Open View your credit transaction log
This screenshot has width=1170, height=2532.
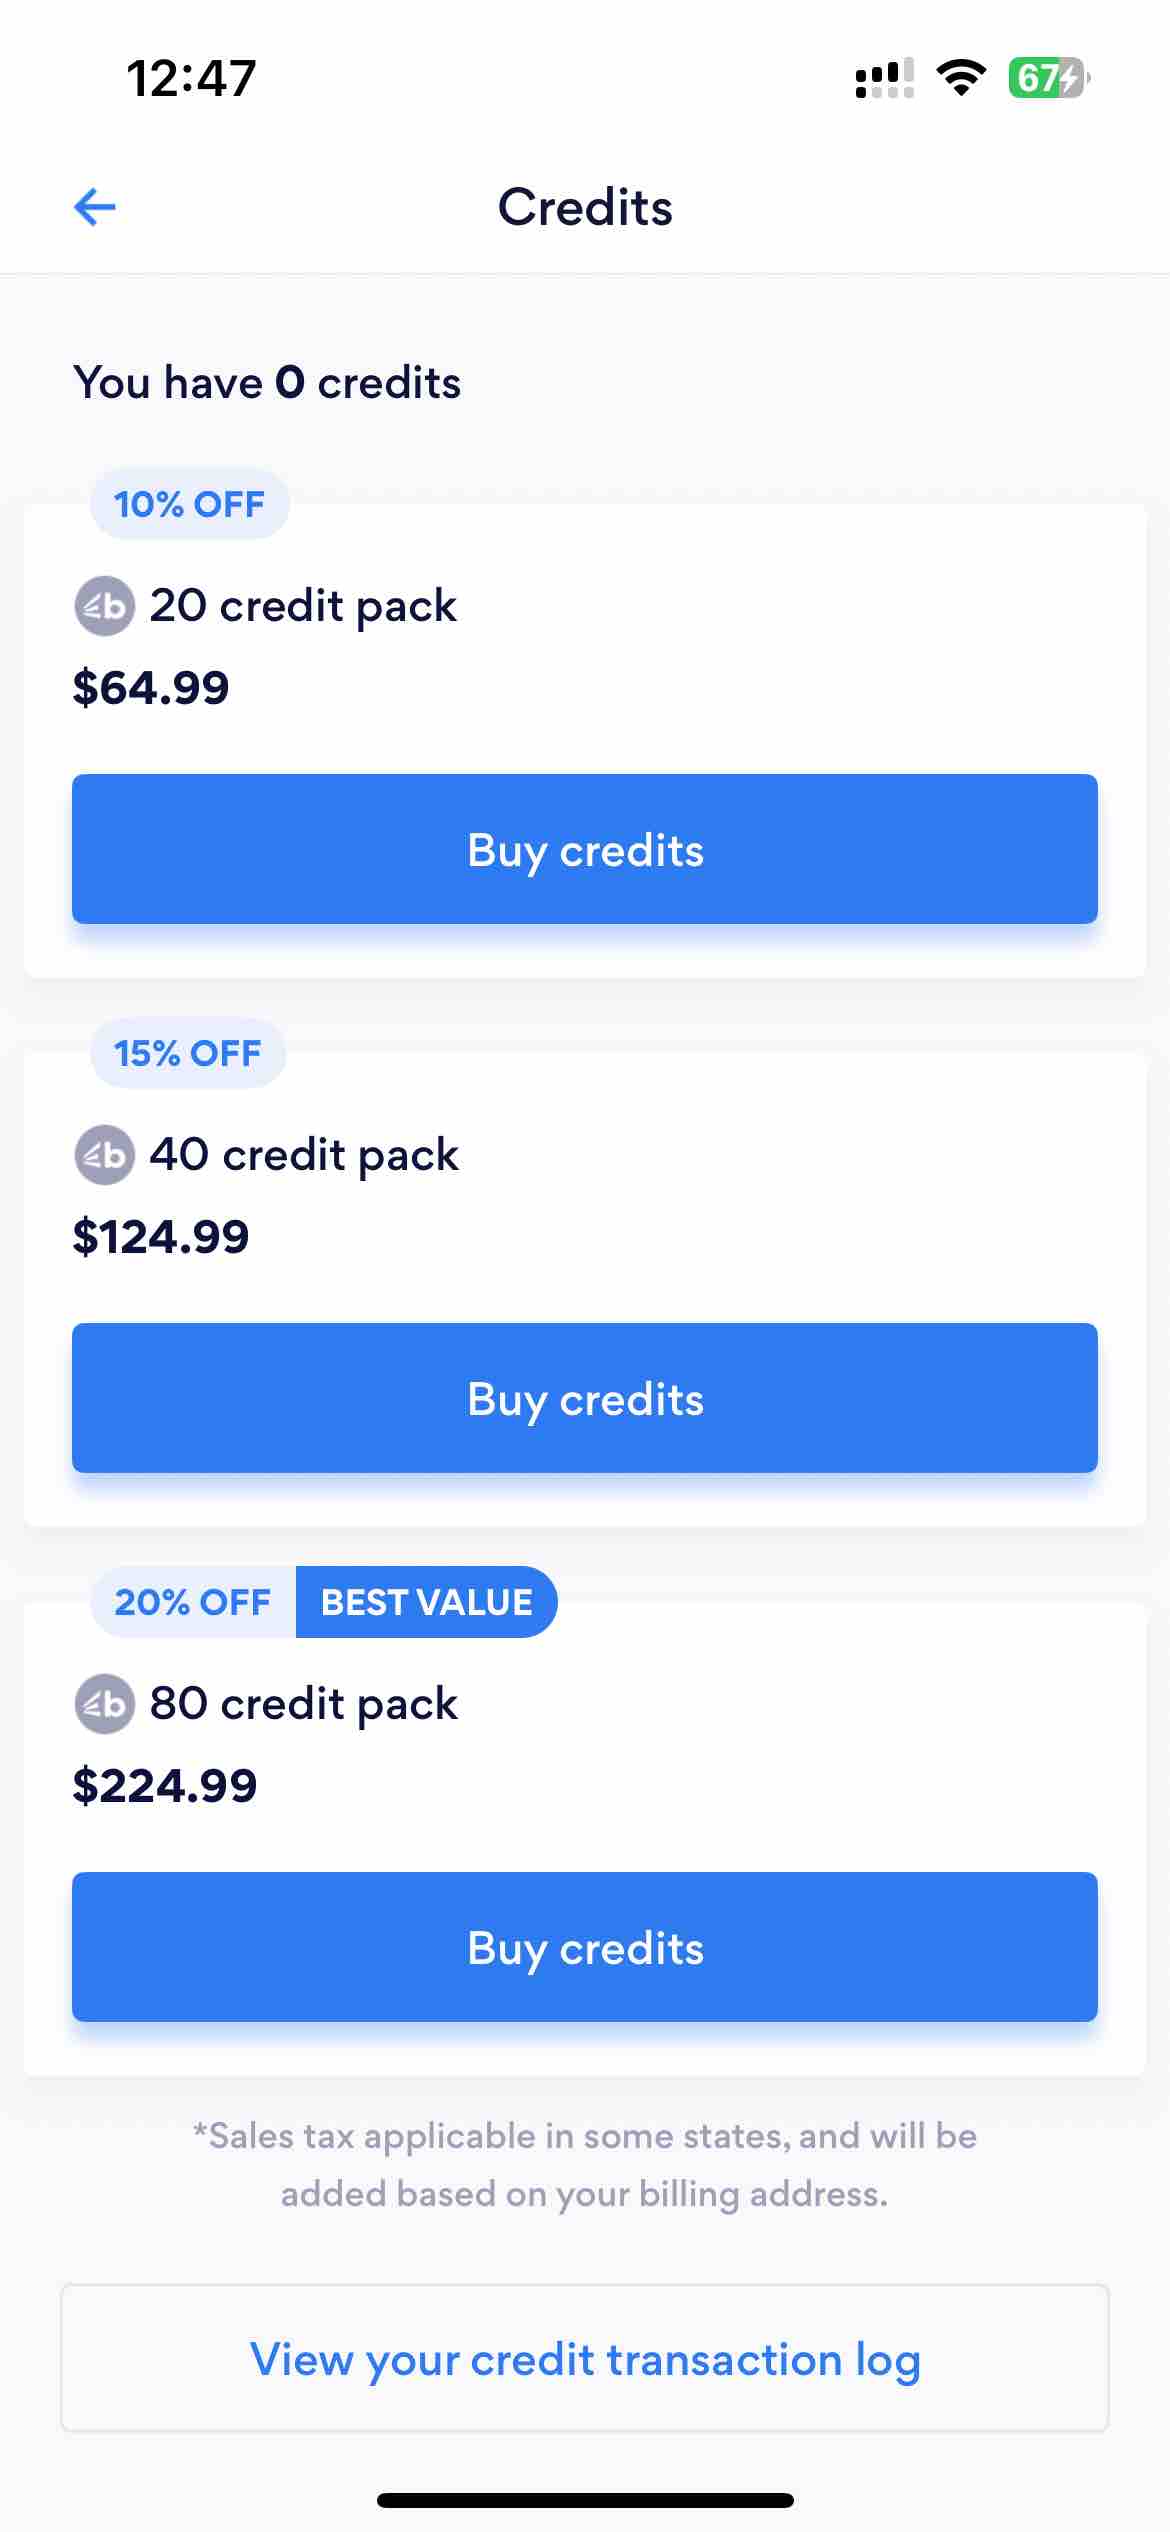(x=585, y=2358)
